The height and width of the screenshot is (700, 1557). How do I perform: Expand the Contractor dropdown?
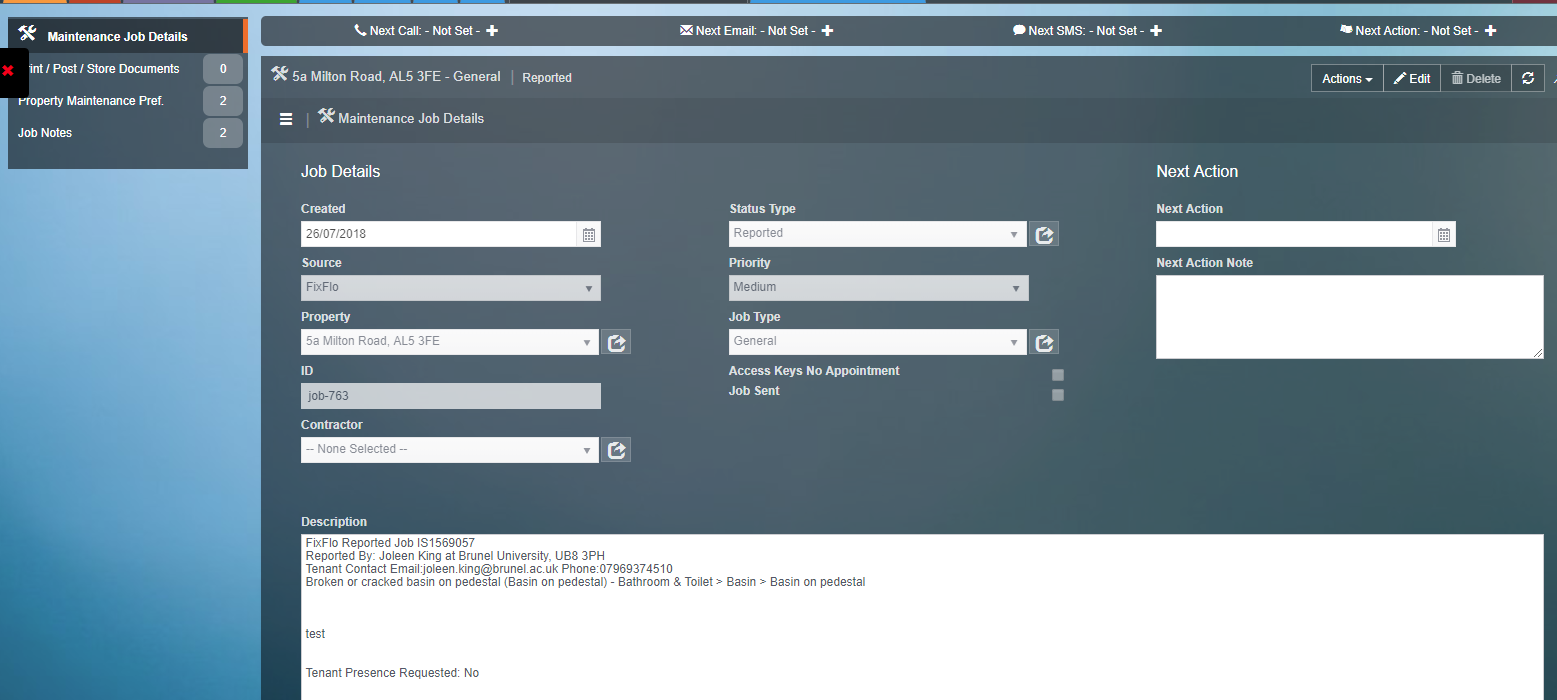450,450
